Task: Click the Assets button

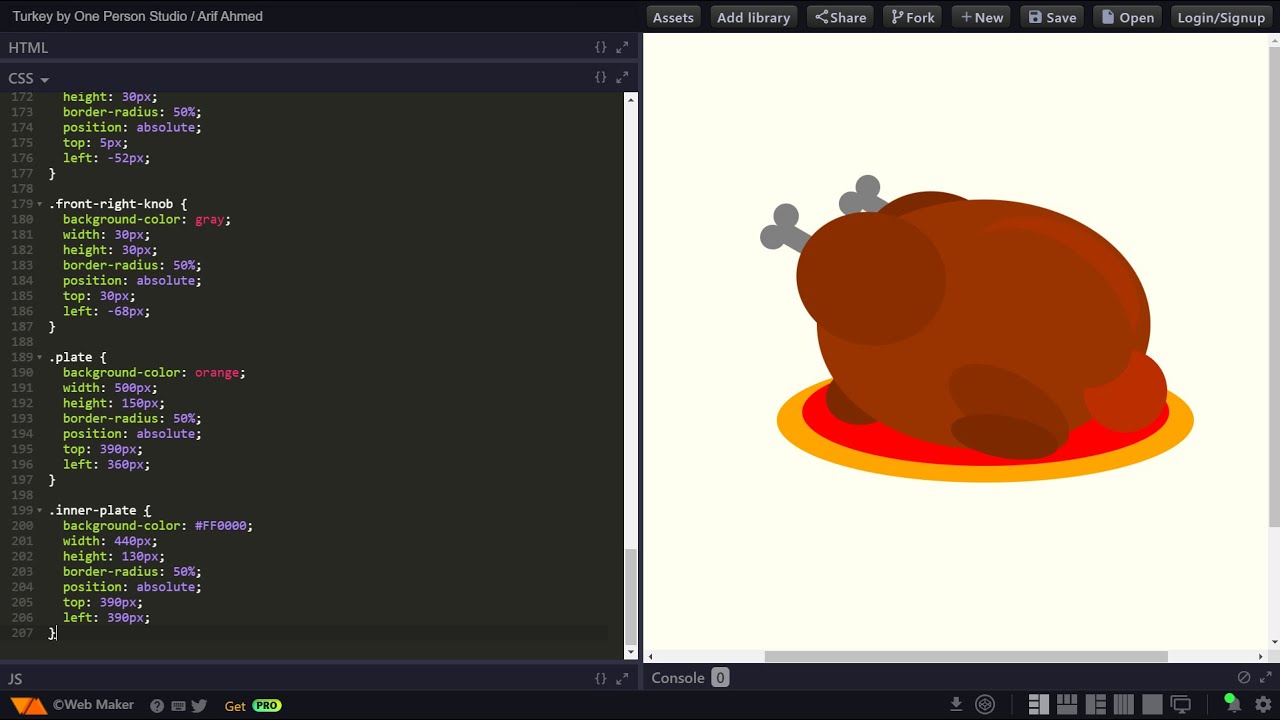Action: pos(673,17)
